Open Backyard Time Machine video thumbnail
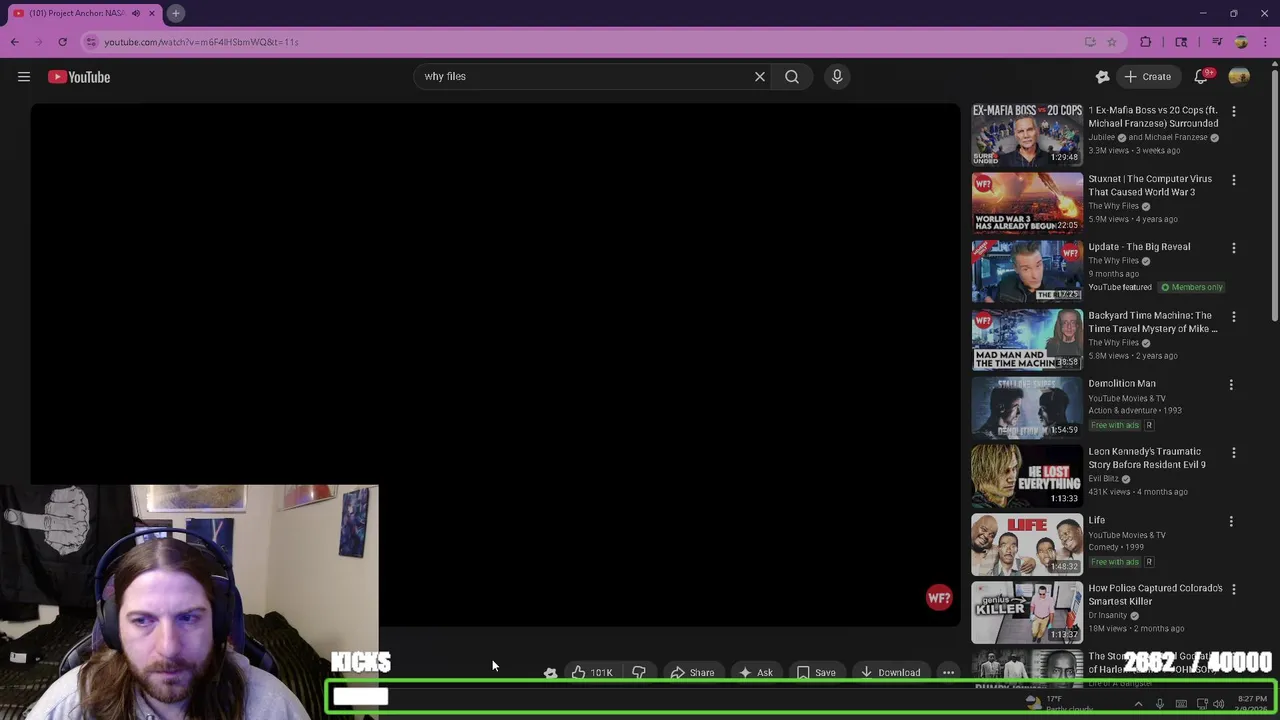Screen dimensions: 1280x720 [1027, 339]
